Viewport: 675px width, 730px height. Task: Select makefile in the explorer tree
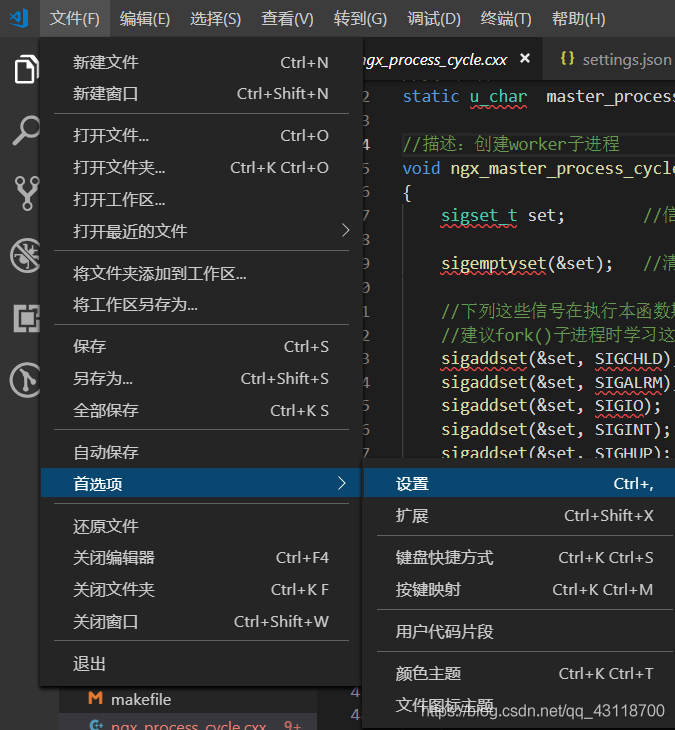188,699
